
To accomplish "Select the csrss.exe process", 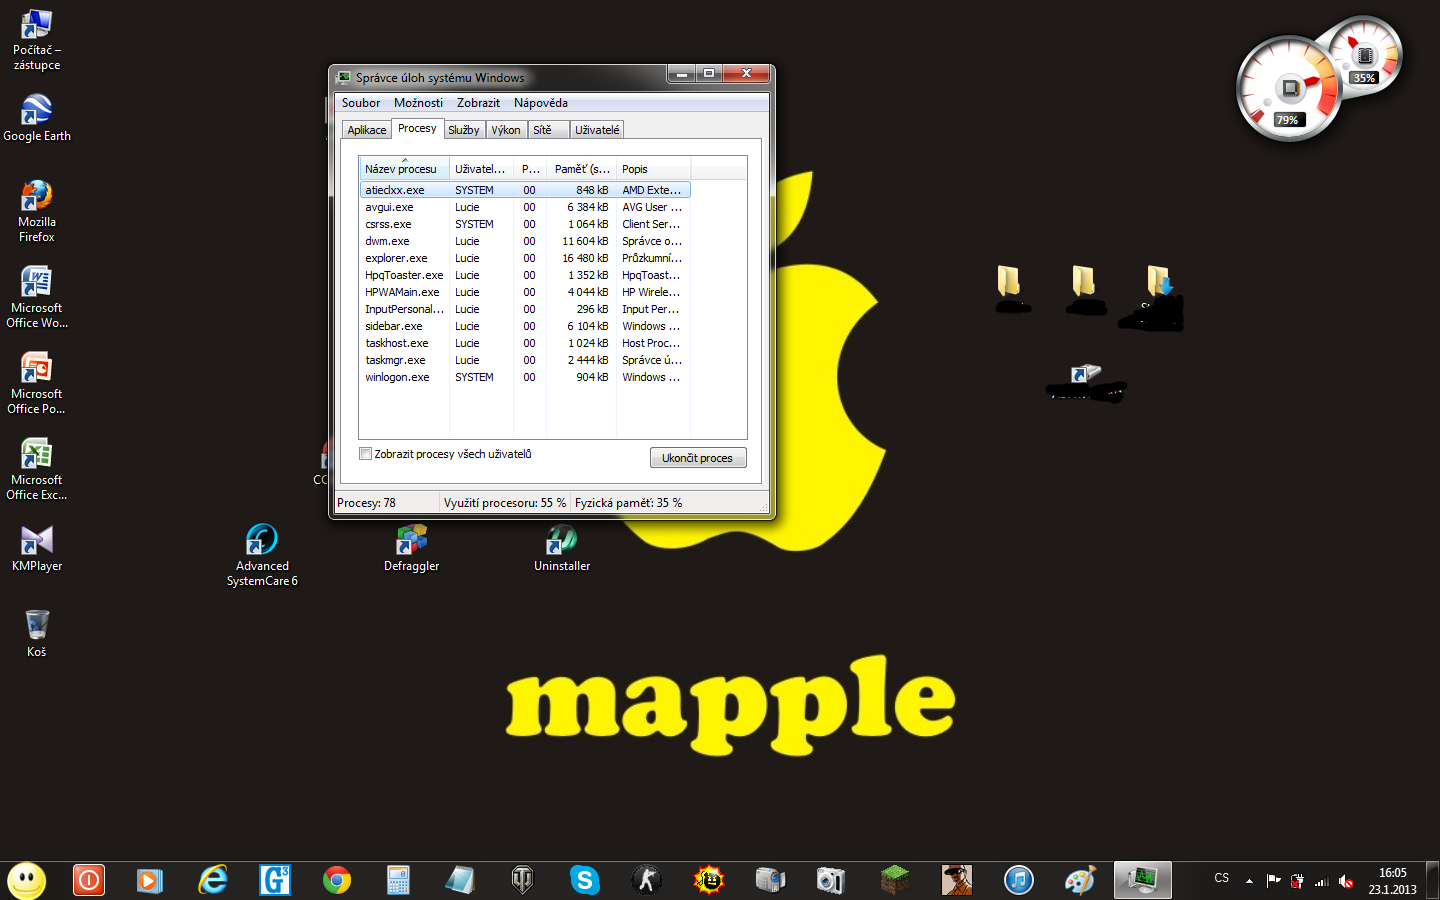I will point(524,224).
